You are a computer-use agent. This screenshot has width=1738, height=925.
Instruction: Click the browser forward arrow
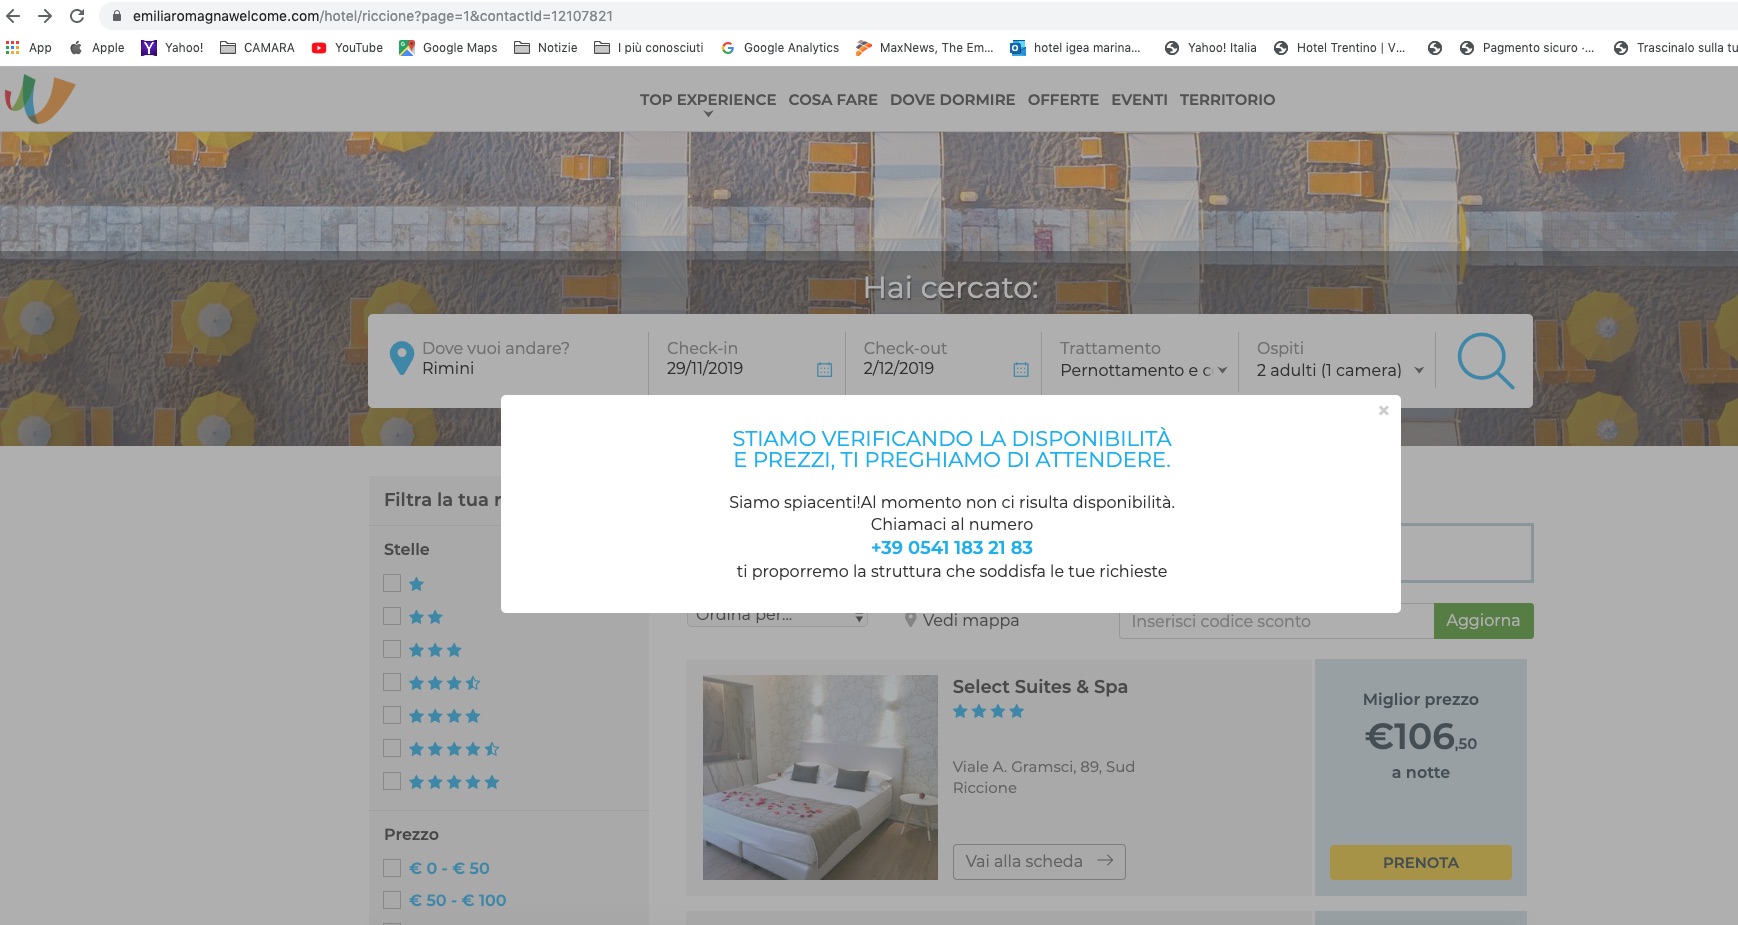coord(45,16)
